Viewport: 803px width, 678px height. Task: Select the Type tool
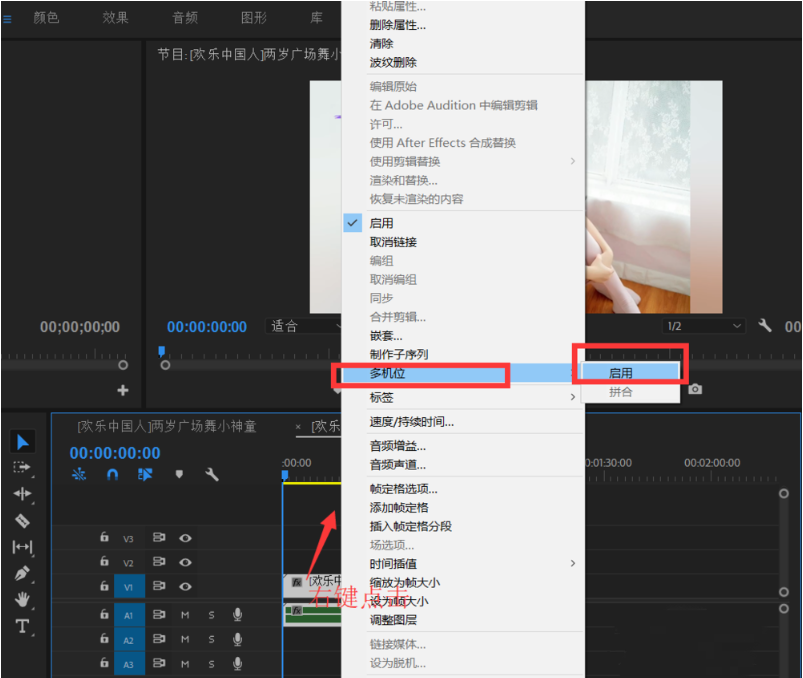(x=22, y=625)
